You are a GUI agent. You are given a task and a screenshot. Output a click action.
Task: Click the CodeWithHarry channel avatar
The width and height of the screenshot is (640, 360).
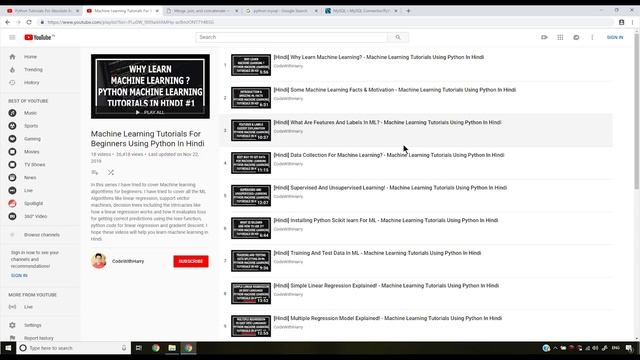pos(99,261)
